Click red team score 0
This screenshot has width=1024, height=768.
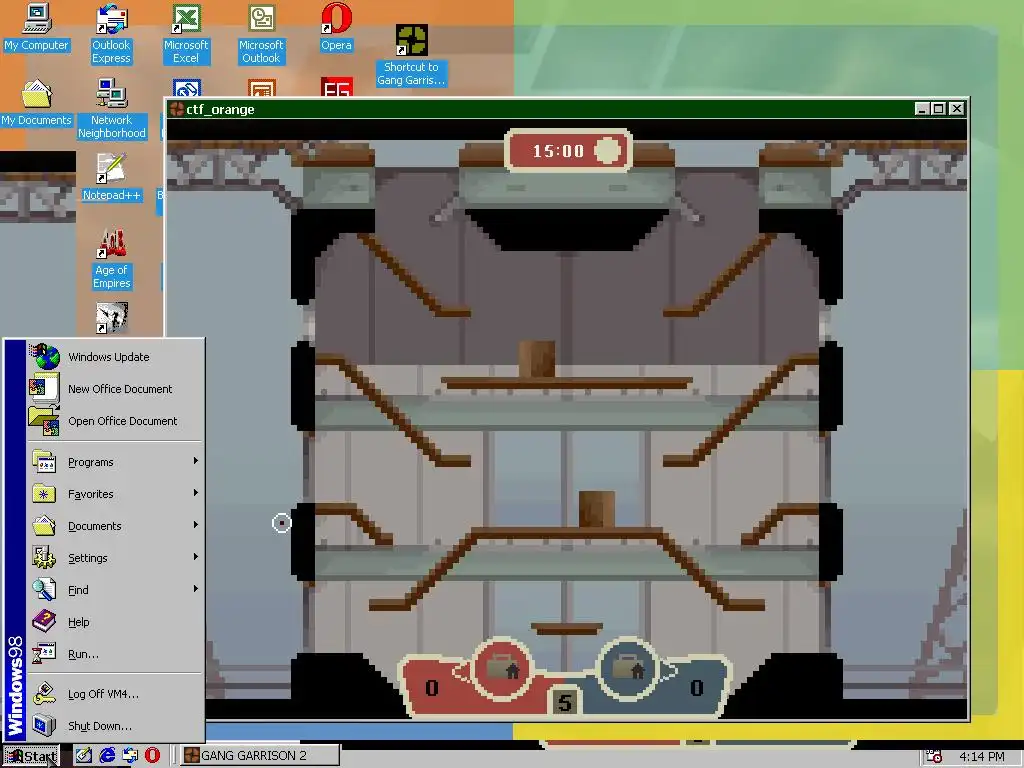(x=432, y=688)
